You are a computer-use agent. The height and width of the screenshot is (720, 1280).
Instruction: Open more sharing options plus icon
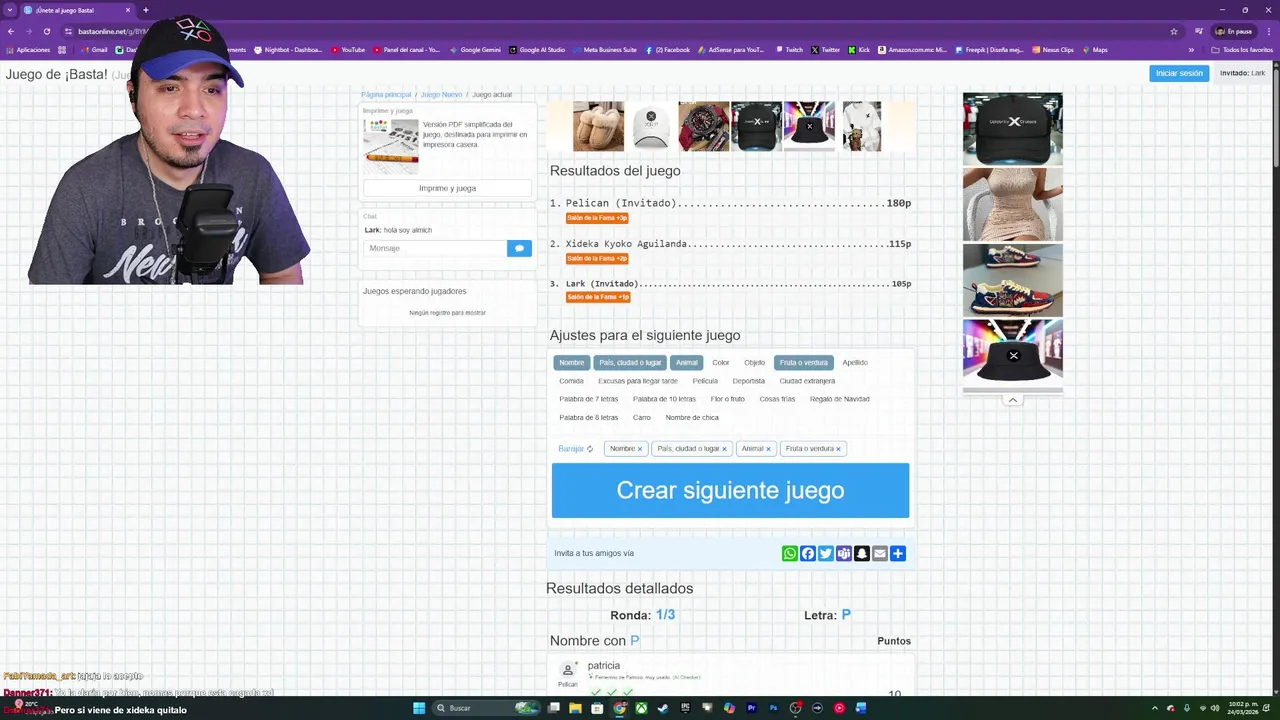coord(897,553)
